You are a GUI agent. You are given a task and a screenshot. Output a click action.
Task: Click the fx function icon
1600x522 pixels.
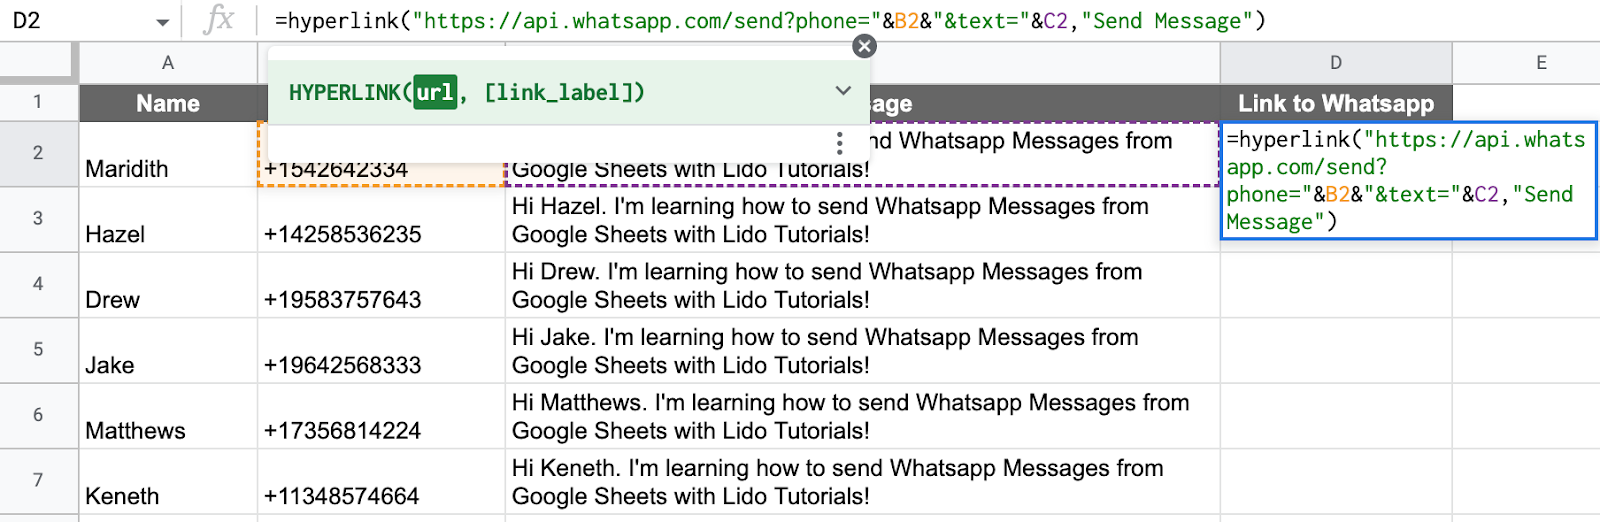tap(218, 20)
